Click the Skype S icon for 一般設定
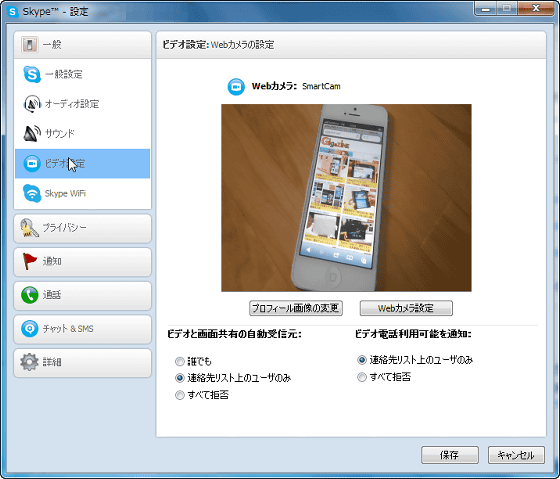 pos(32,74)
